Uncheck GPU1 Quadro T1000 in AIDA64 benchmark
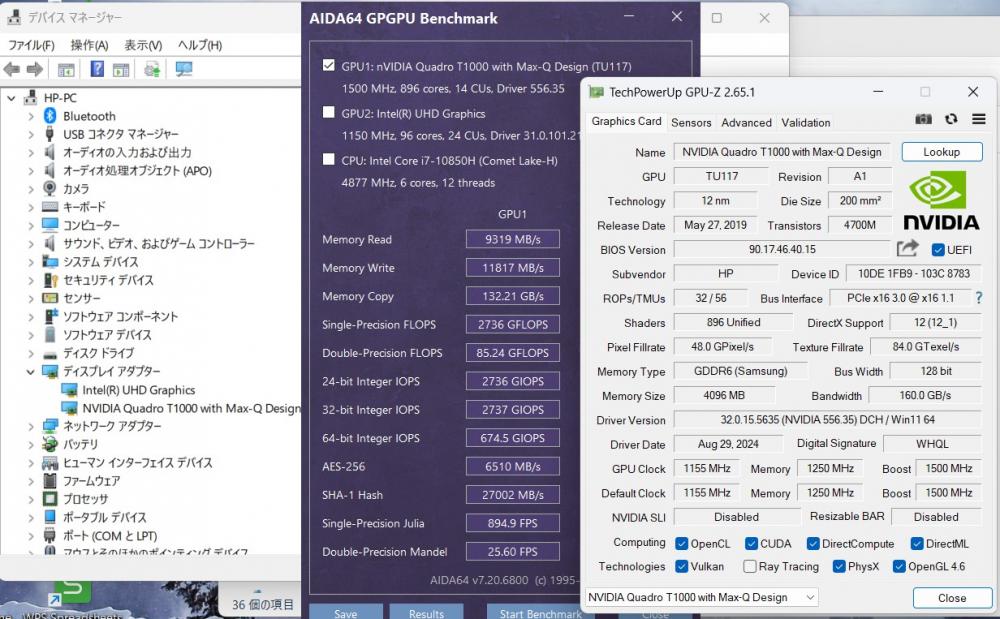Image resolution: width=1000 pixels, height=619 pixels. tap(328, 65)
